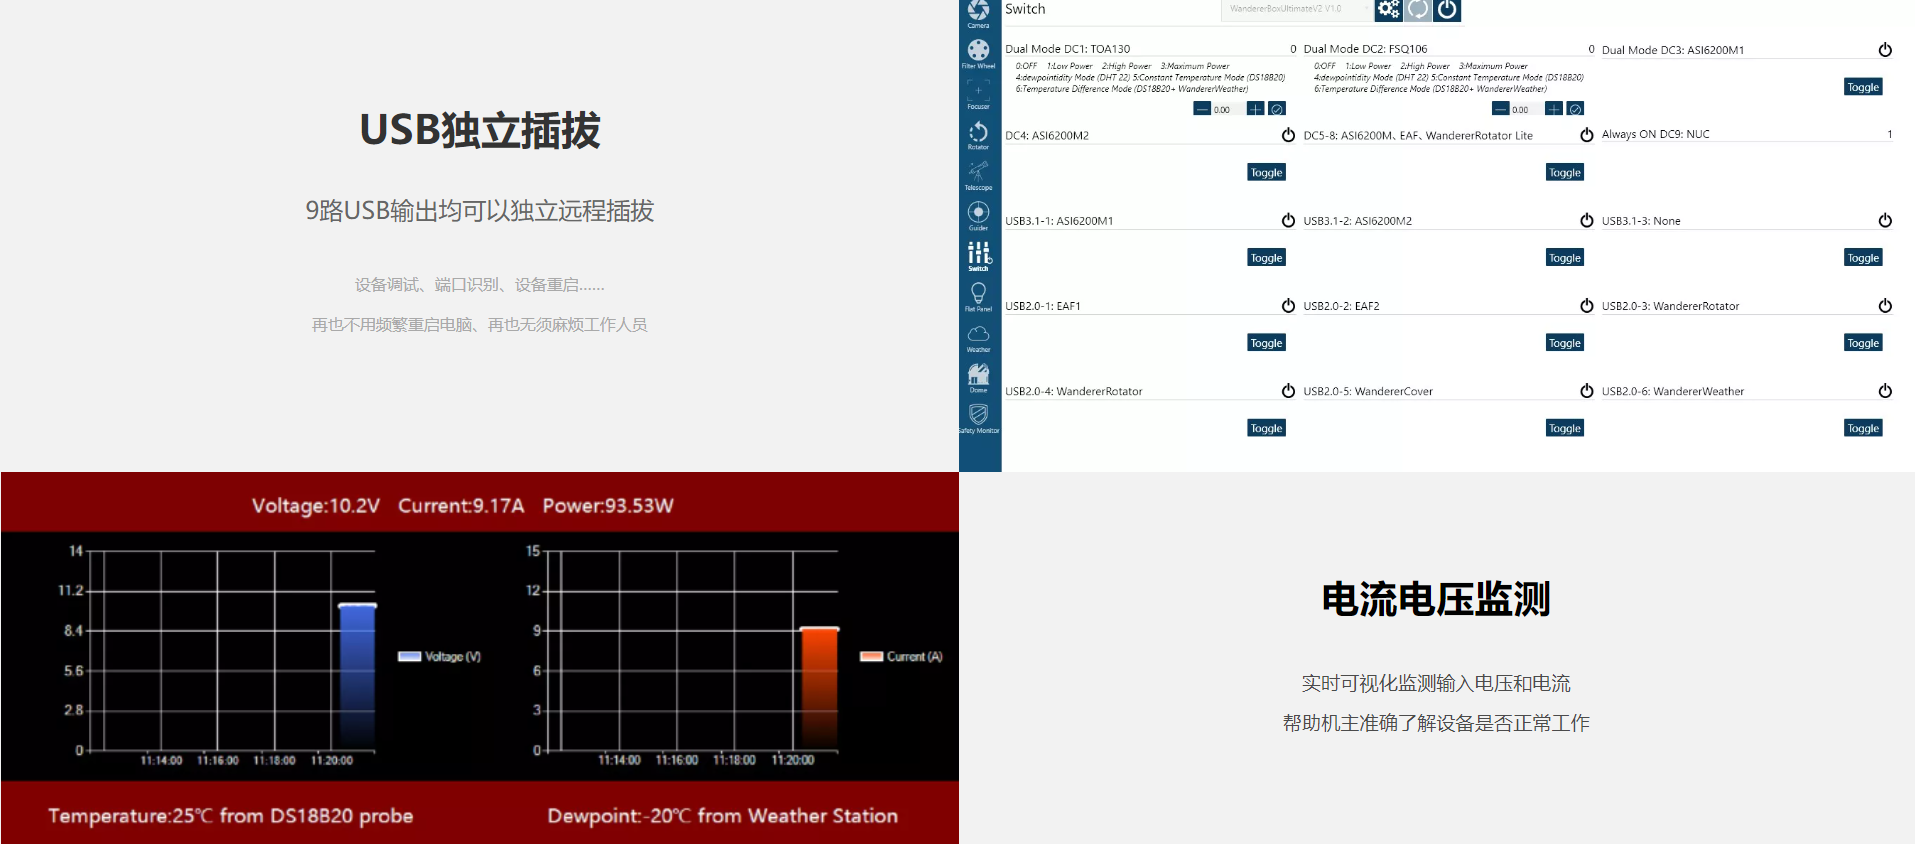Click the DC2 FSQ106 target value field
This screenshot has height=844, width=1915.
pyautogui.click(x=1526, y=110)
